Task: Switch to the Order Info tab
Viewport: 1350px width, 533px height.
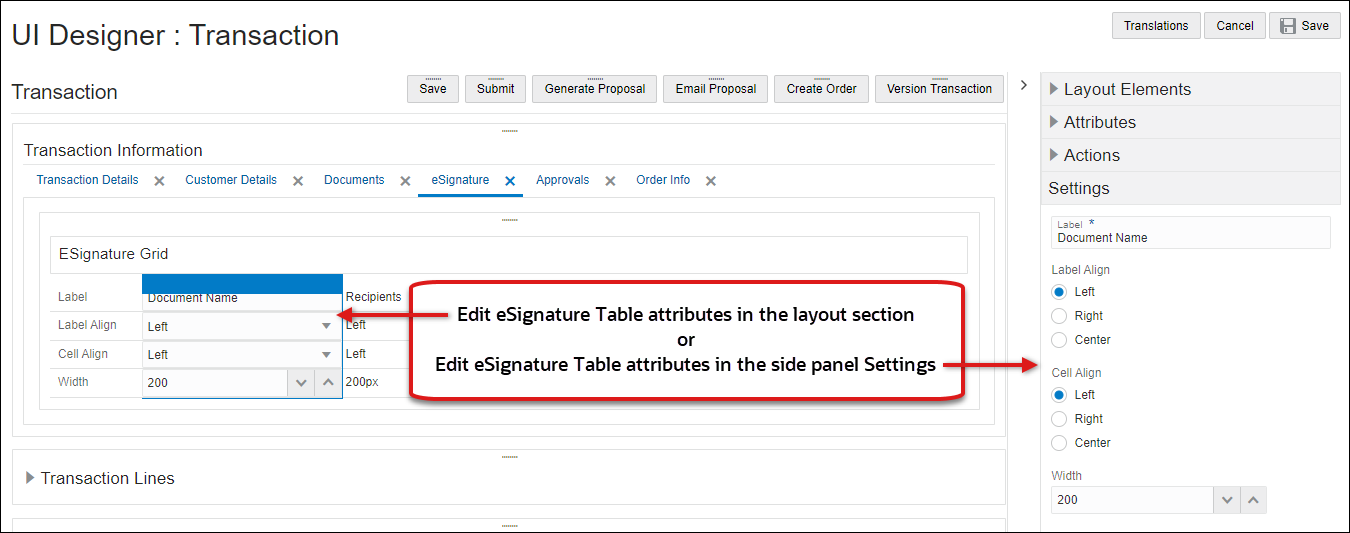Action: tap(663, 180)
